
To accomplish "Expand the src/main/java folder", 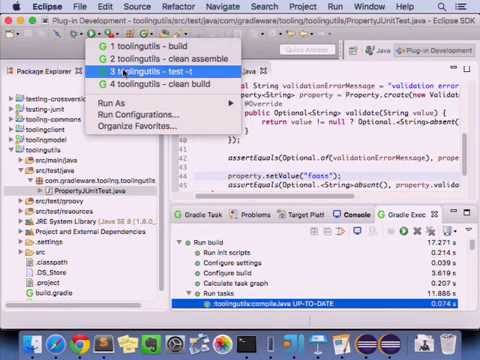I will coord(21,160).
